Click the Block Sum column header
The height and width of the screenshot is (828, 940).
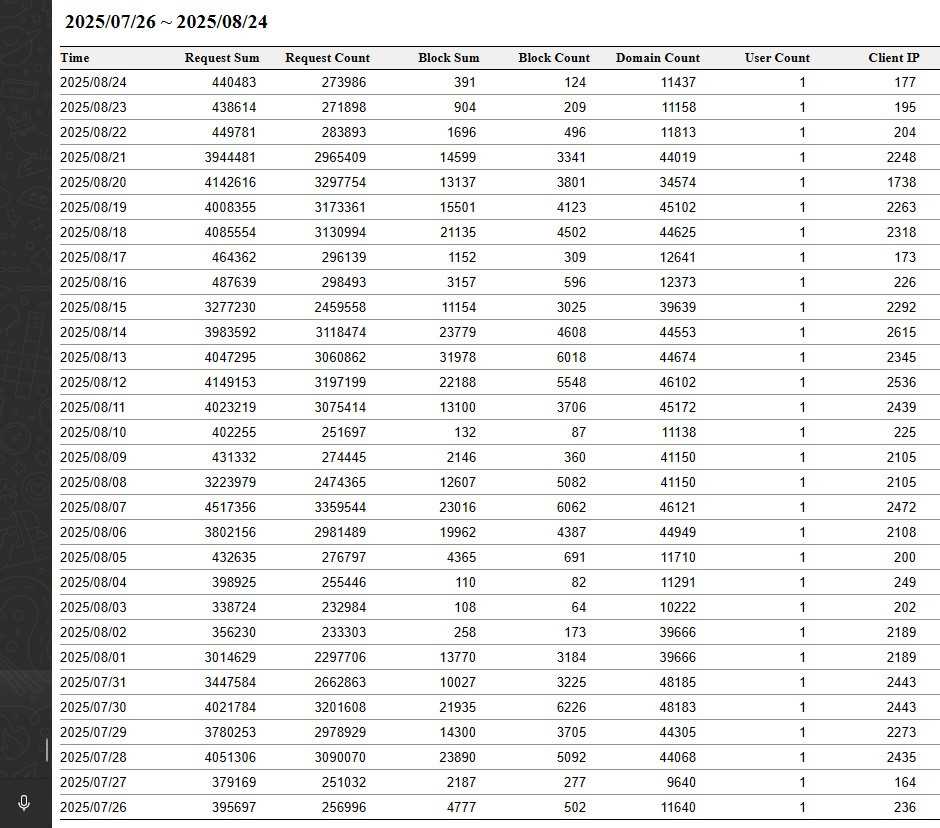pyautogui.click(x=448, y=58)
